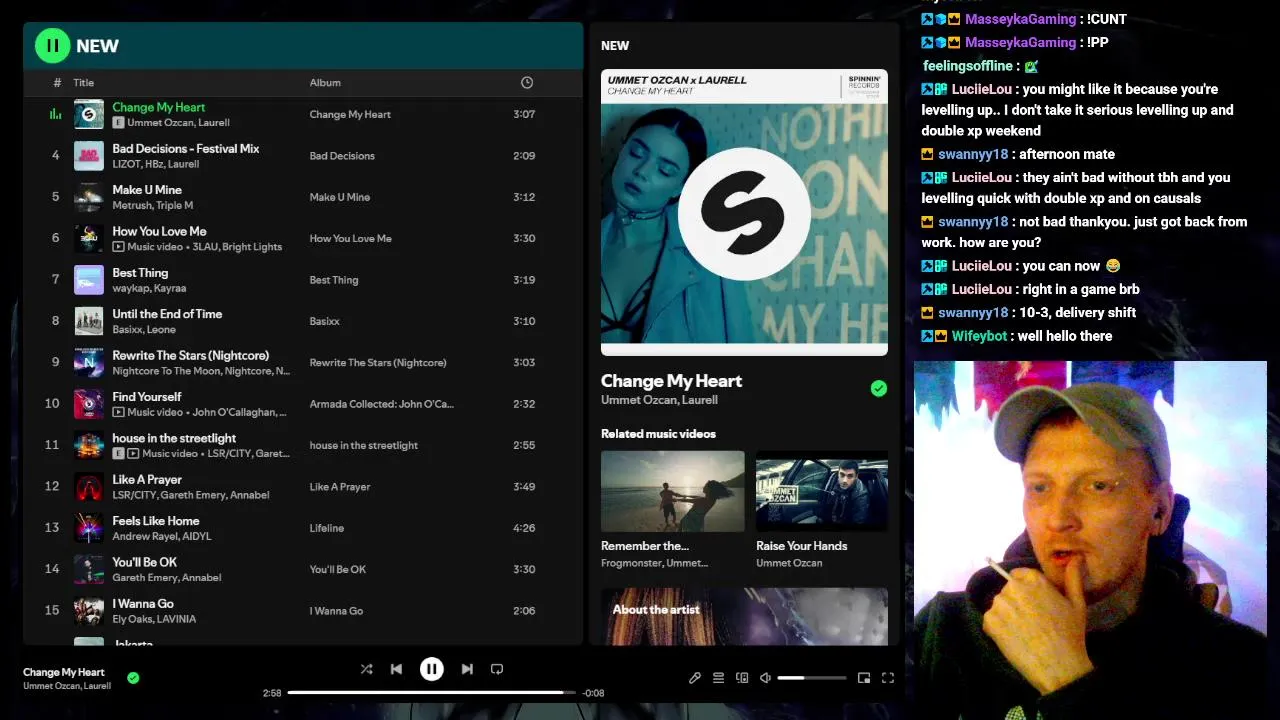
Task: Toggle saved check beside Change My Heart title
Action: (x=879, y=388)
